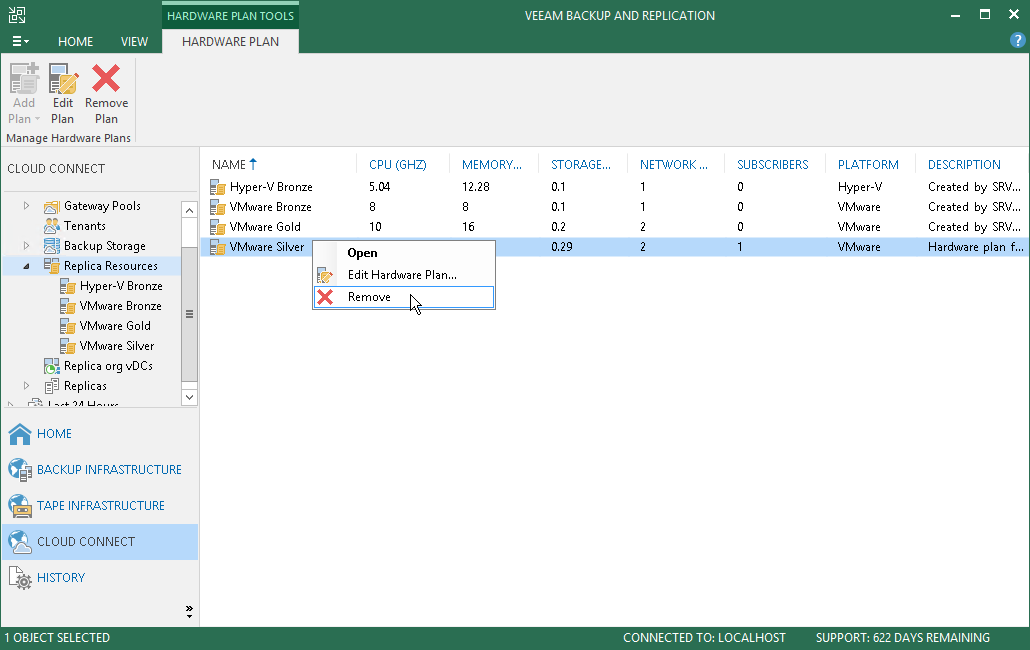The image size is (1030, 650).
Task: Click the Remove Plan red X icon
Action: tap(106, 78)
